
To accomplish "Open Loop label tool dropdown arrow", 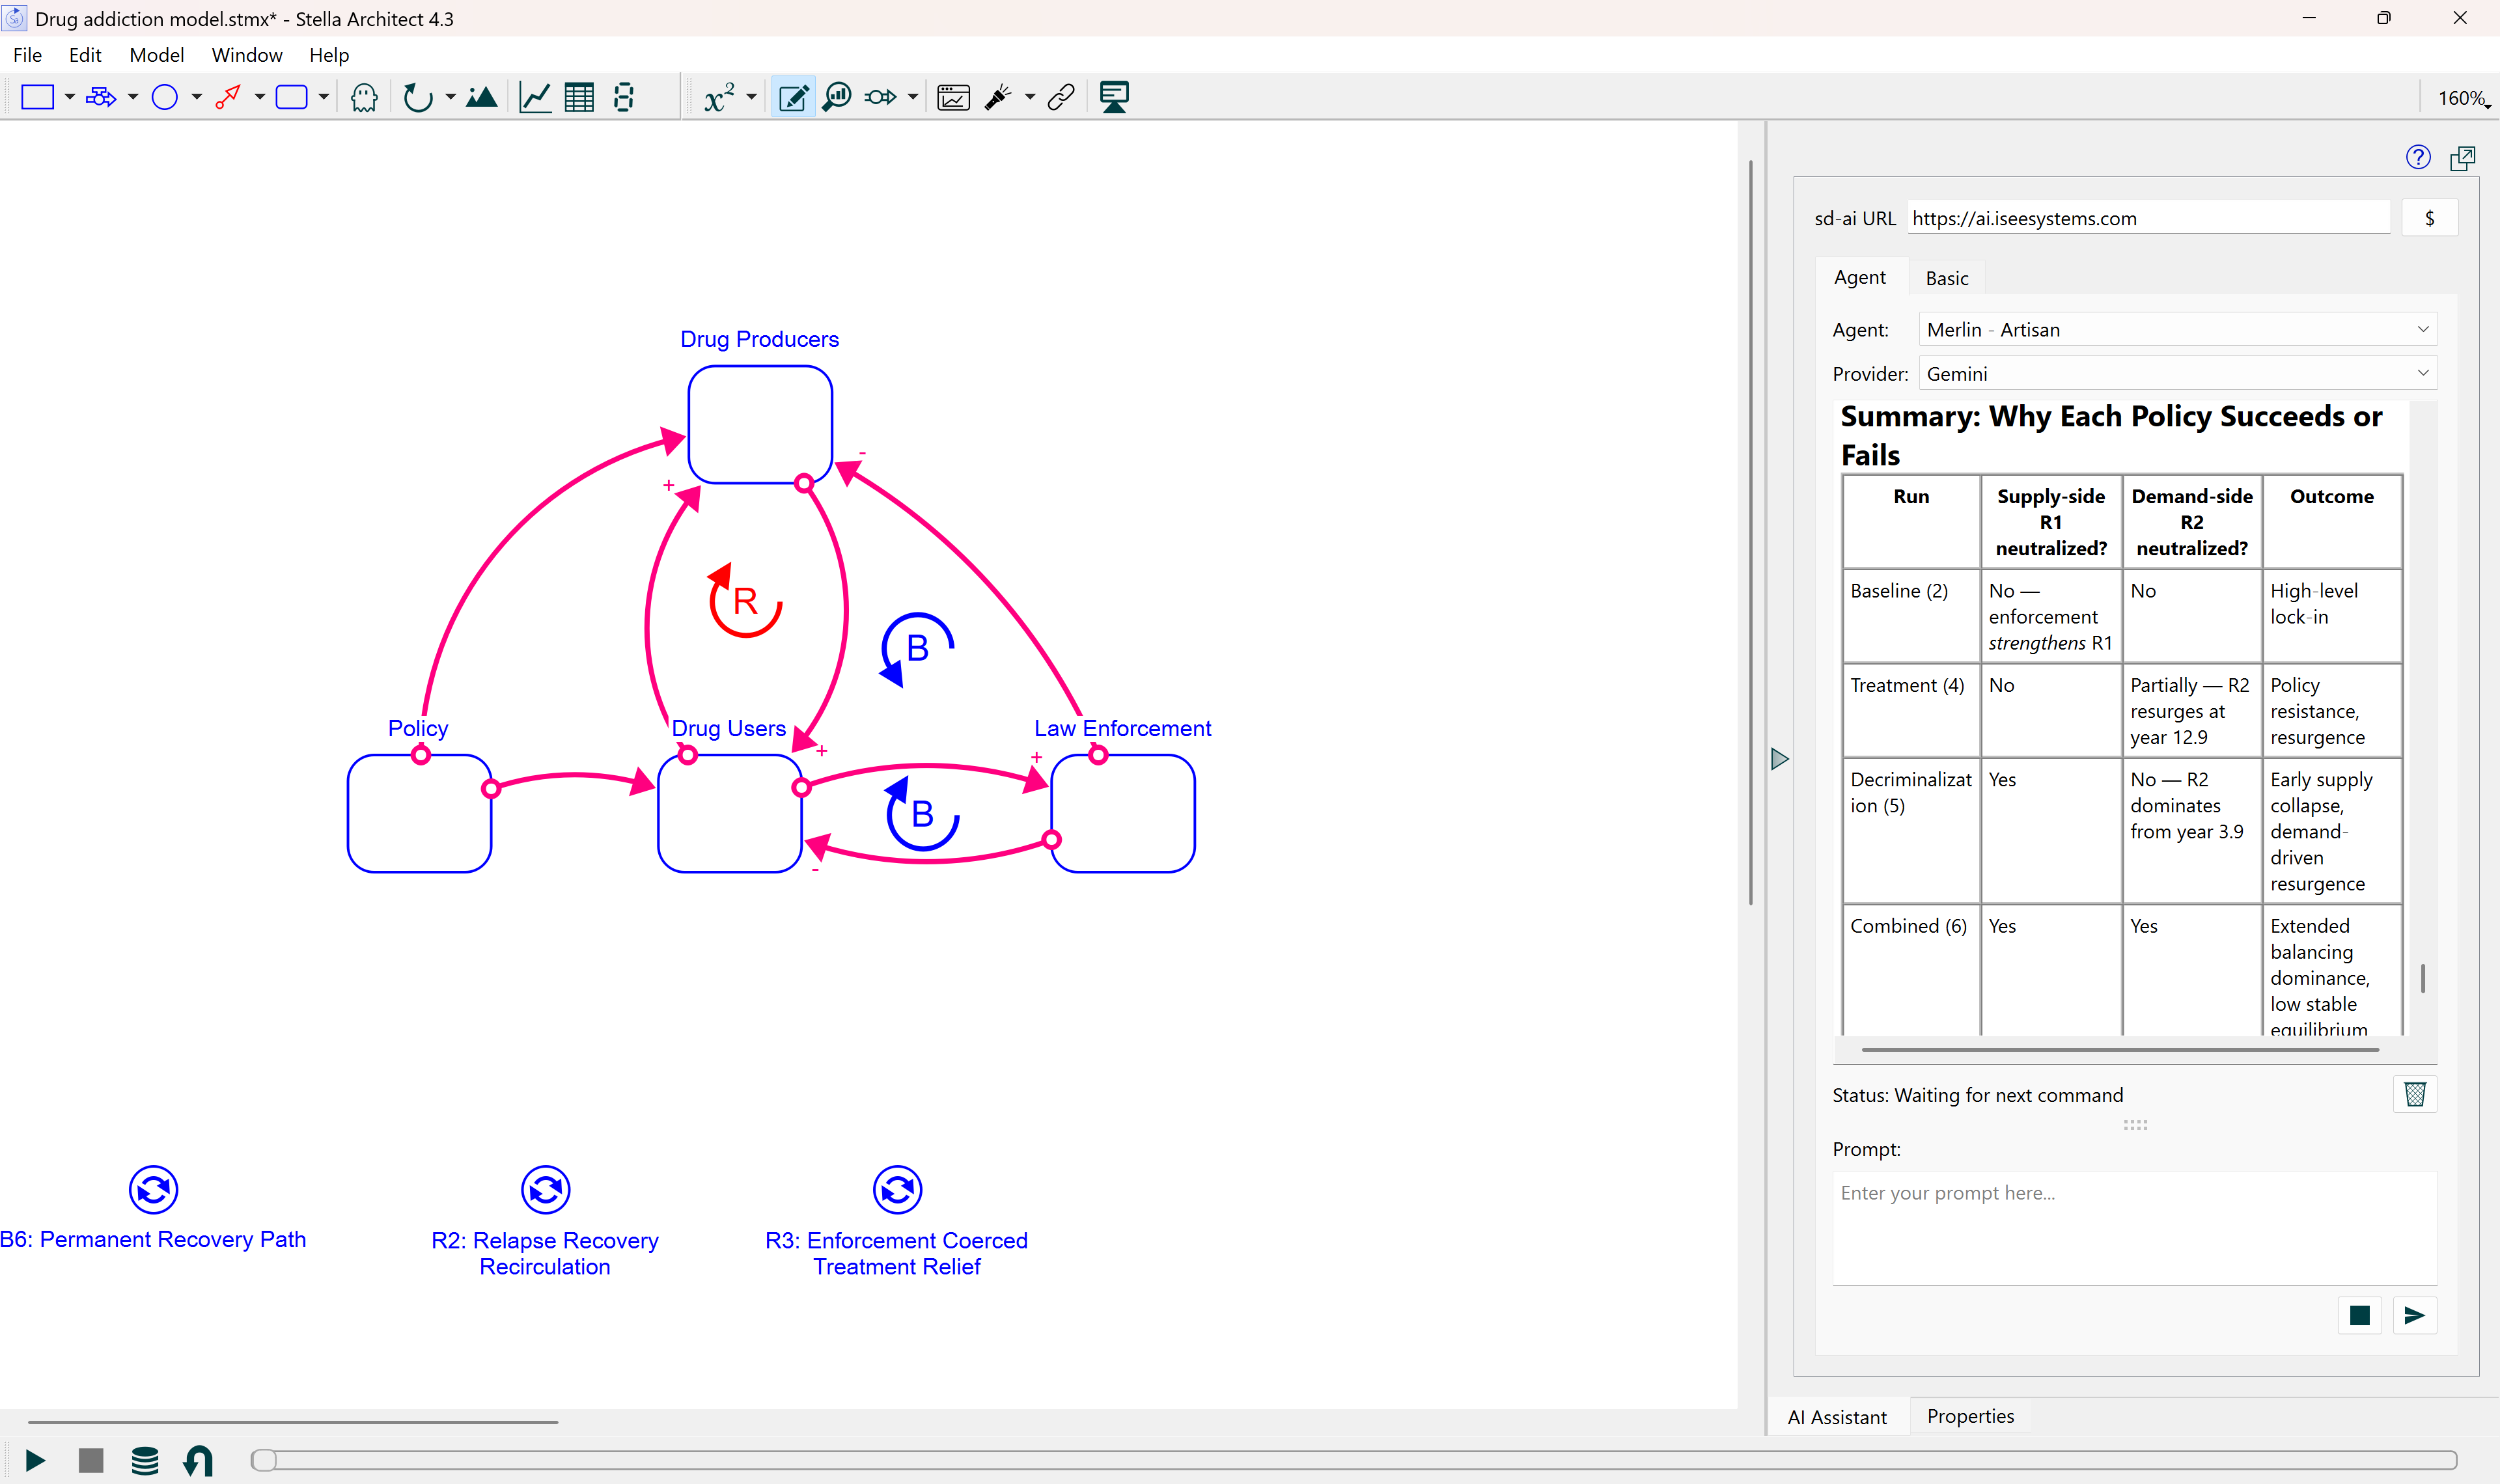I will click(x=451, y=97).
